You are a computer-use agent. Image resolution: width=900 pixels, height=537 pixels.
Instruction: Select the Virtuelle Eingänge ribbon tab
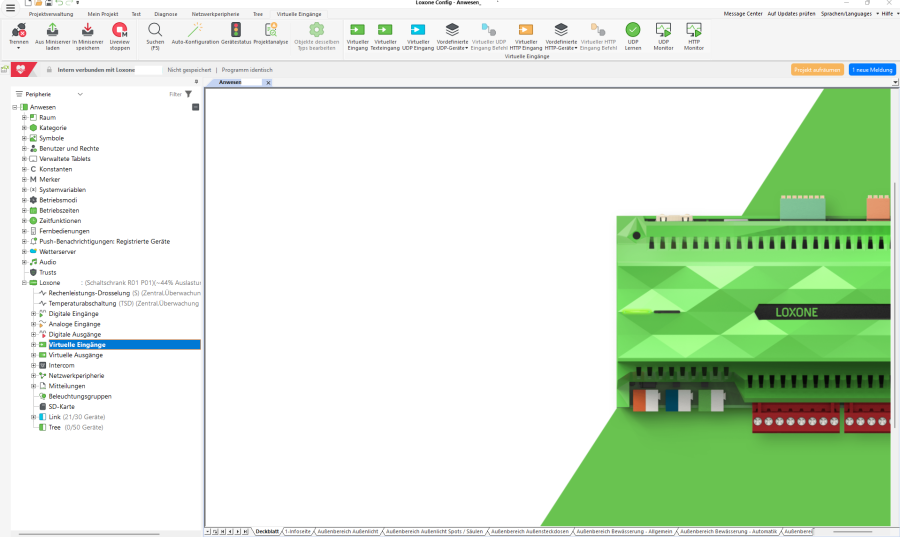click(x=299, y=14)
